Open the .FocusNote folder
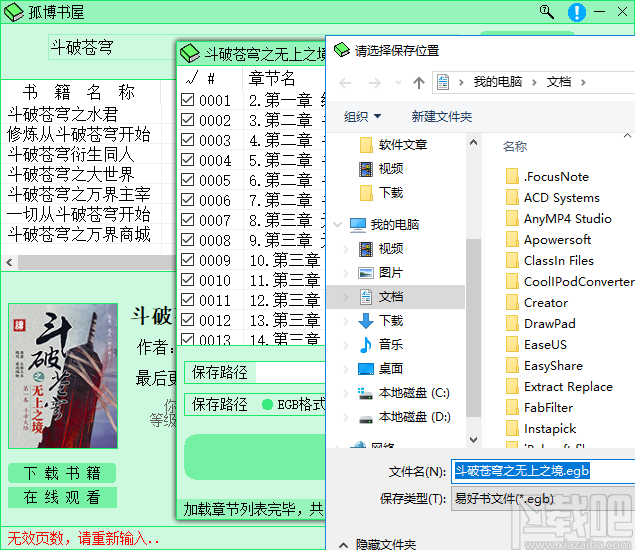 [547, 177]
